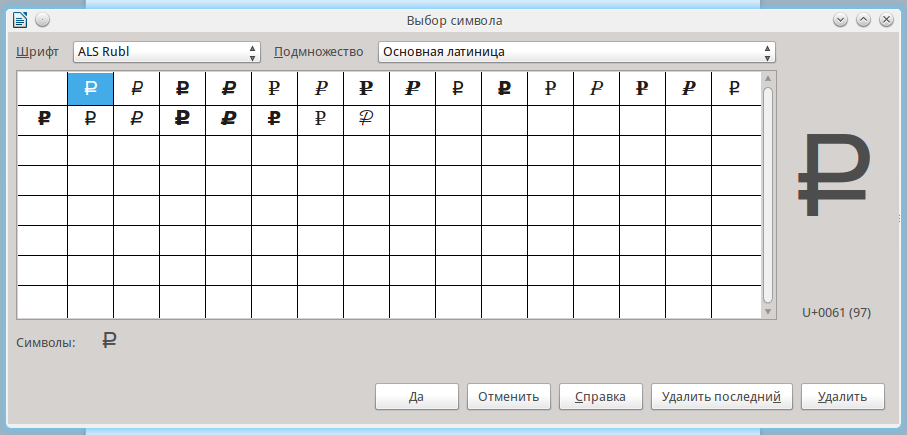The height and width of the screenshot is (435, 907).
Task: Expand the Подмножество subset dropdown
Action: tap(576, 52)
